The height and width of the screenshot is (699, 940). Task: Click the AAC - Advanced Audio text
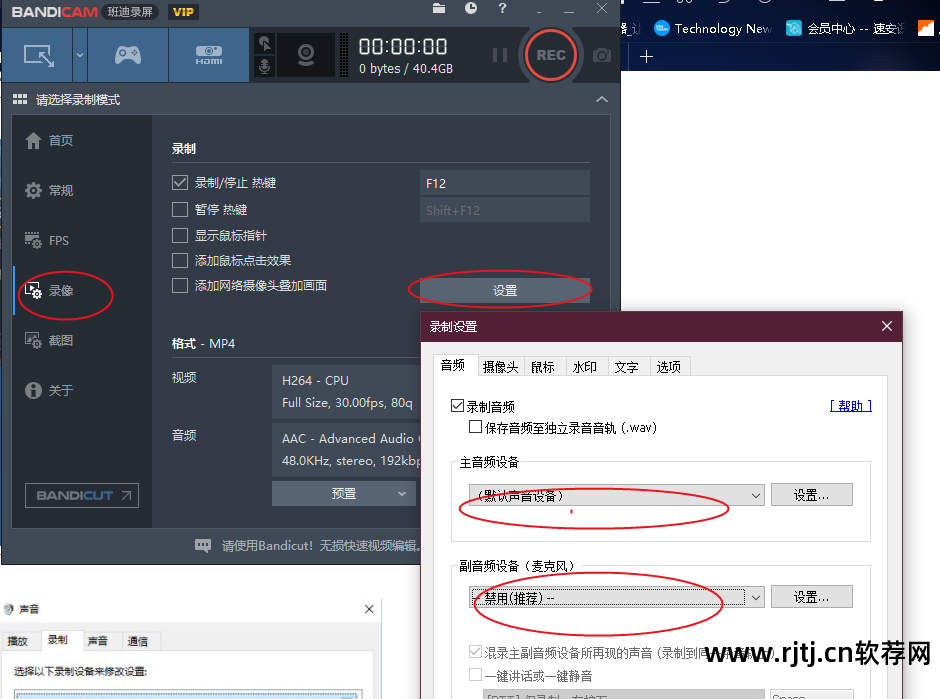click(x=351, y=439)
